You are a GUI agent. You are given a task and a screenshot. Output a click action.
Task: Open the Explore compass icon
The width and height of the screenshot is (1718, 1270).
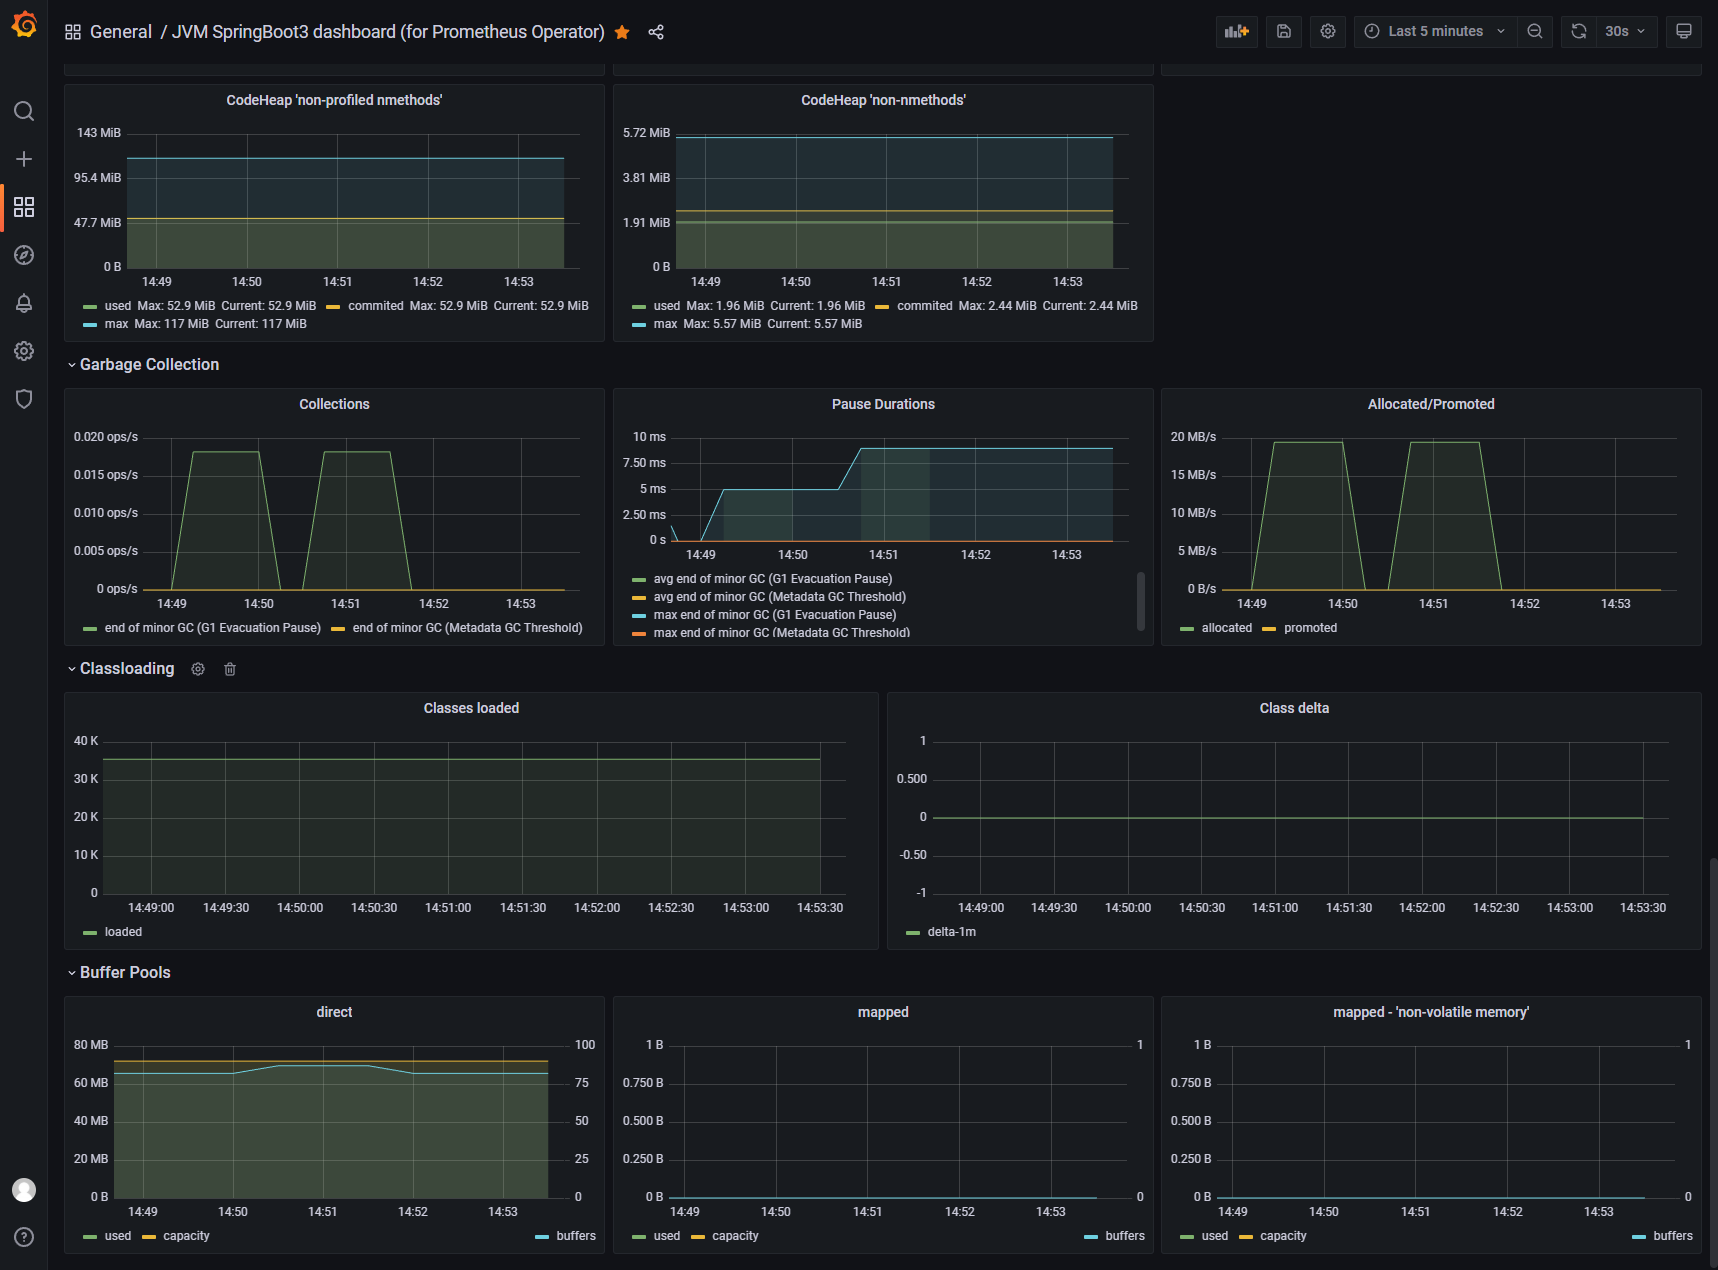click(x=24, y=255)
